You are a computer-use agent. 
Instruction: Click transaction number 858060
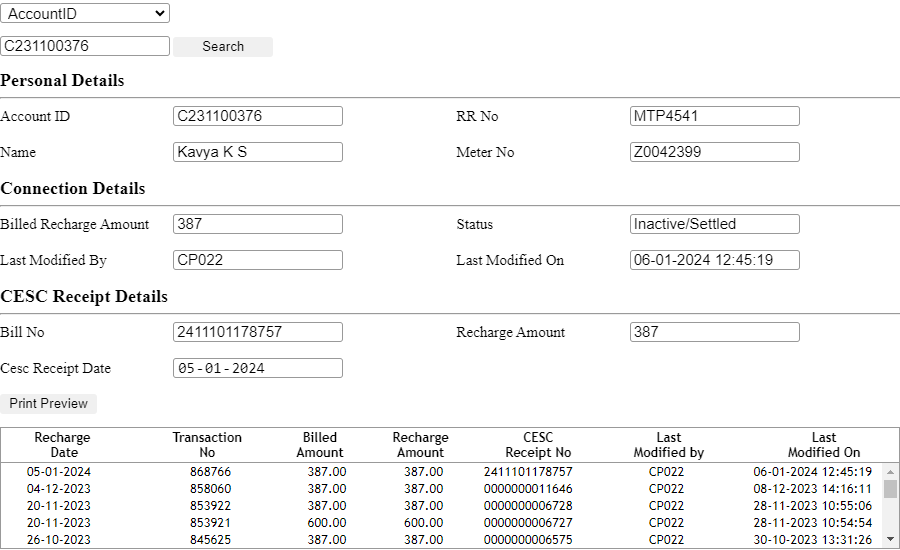tap(211, 489)
